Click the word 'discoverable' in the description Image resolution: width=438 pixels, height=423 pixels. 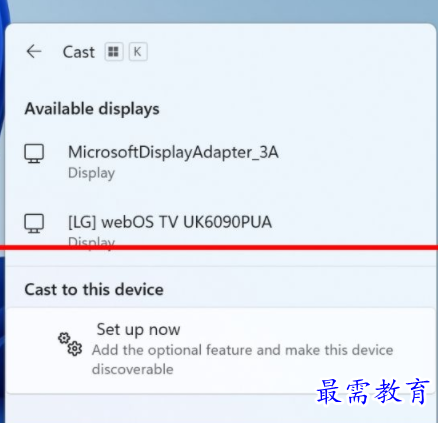(x=133, y=369)
